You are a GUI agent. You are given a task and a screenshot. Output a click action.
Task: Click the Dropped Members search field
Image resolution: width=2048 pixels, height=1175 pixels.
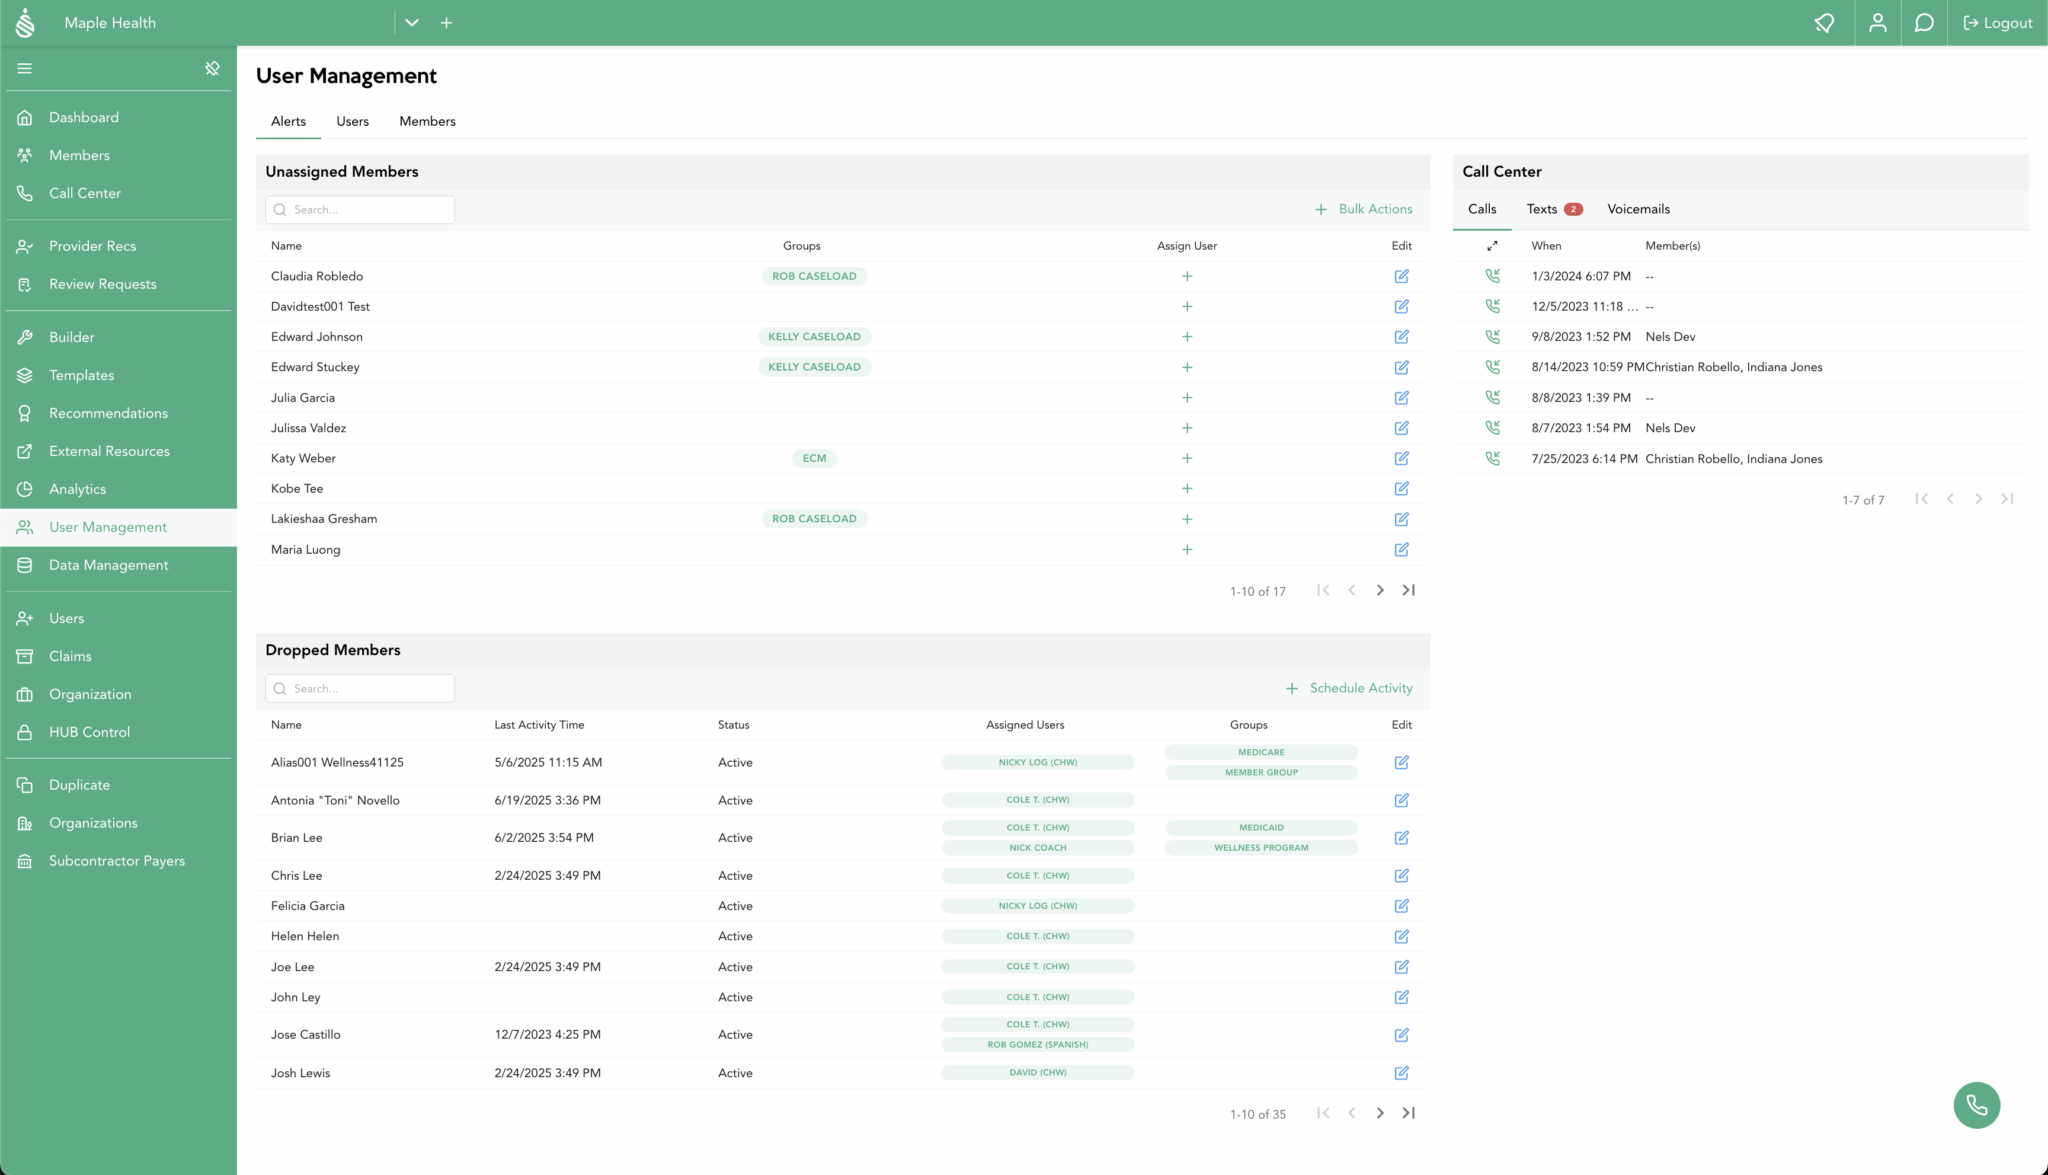[x=360, y=688]
